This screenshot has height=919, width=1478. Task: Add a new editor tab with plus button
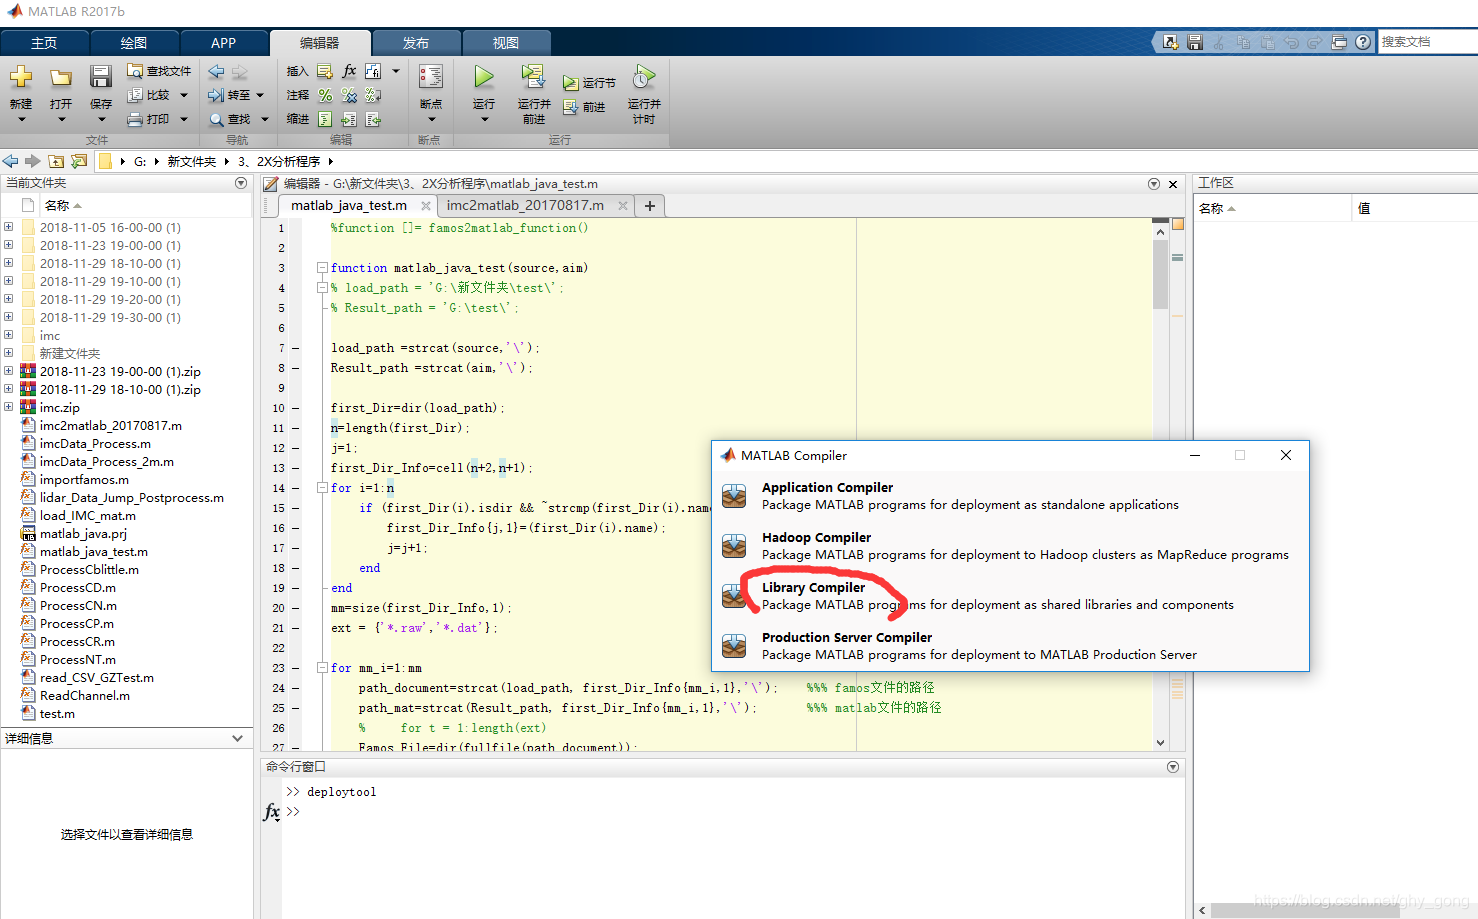tap(650, 206)
